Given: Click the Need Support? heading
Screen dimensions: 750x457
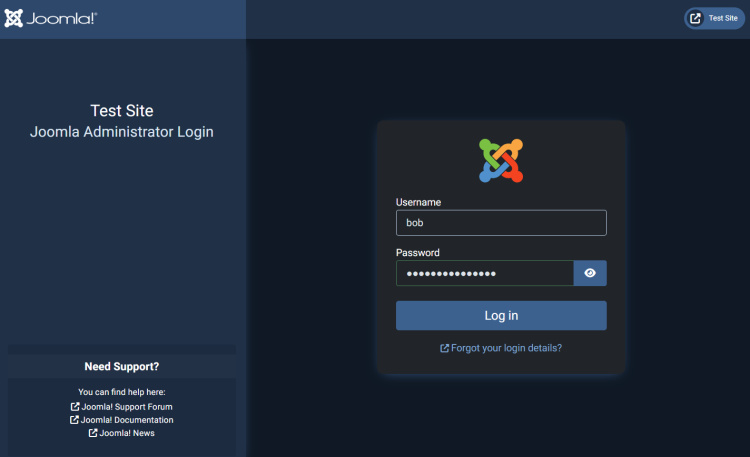Looking at the screenshot, I should (122, 366).
